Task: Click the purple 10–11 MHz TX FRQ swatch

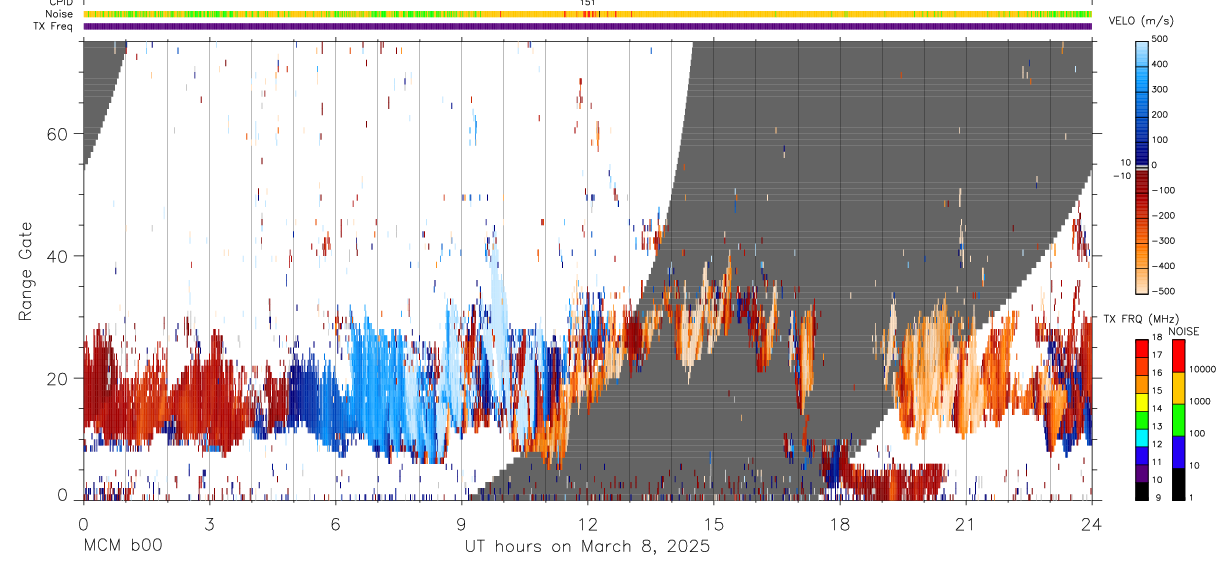Action: click(x=1142, y=473)
